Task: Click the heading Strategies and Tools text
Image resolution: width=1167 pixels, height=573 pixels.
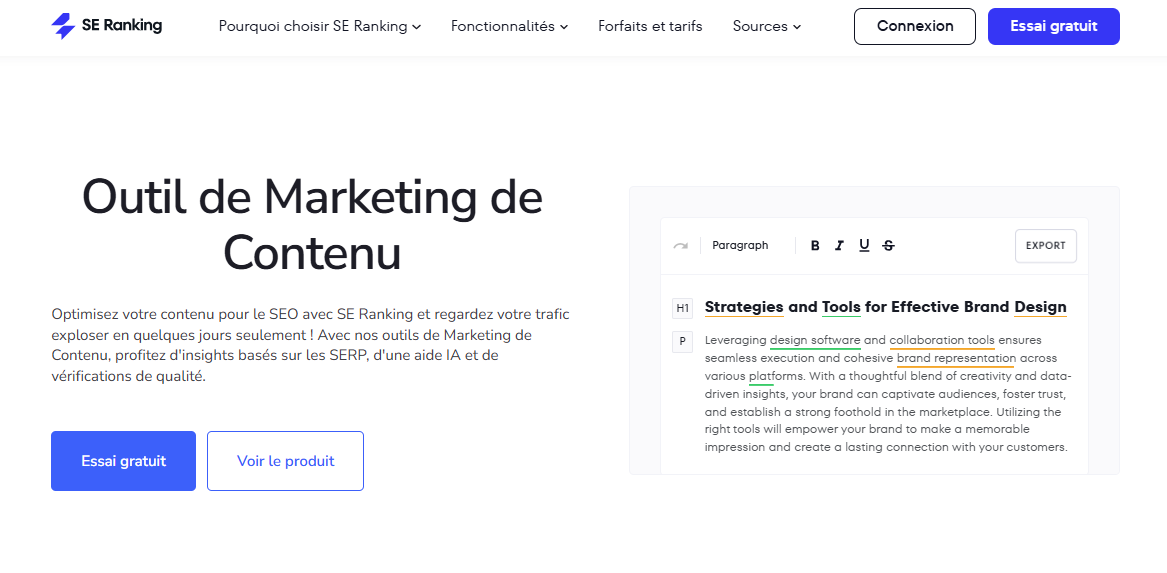Action: pos(780,307)
